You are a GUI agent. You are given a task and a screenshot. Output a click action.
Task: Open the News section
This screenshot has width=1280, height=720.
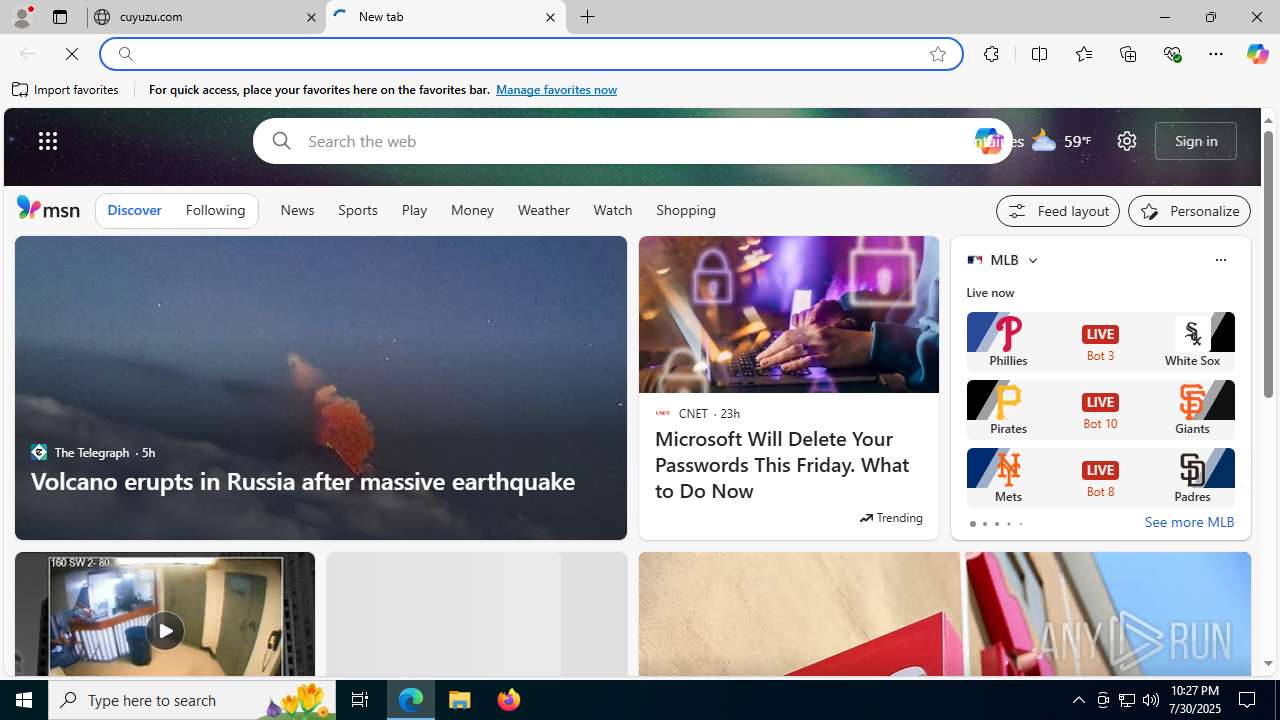(297, 211)
